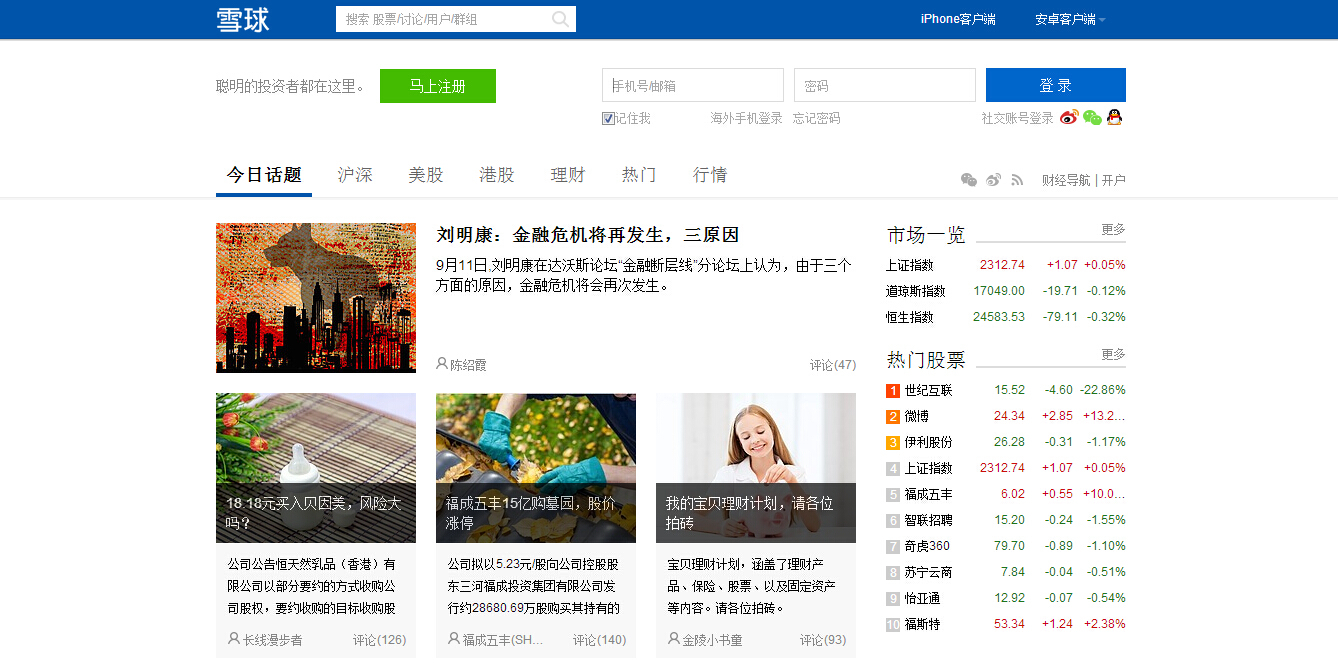Viewport: 1338px width, 665px height.
Task: Switch to 热门 tab
Action: [639, 175]
